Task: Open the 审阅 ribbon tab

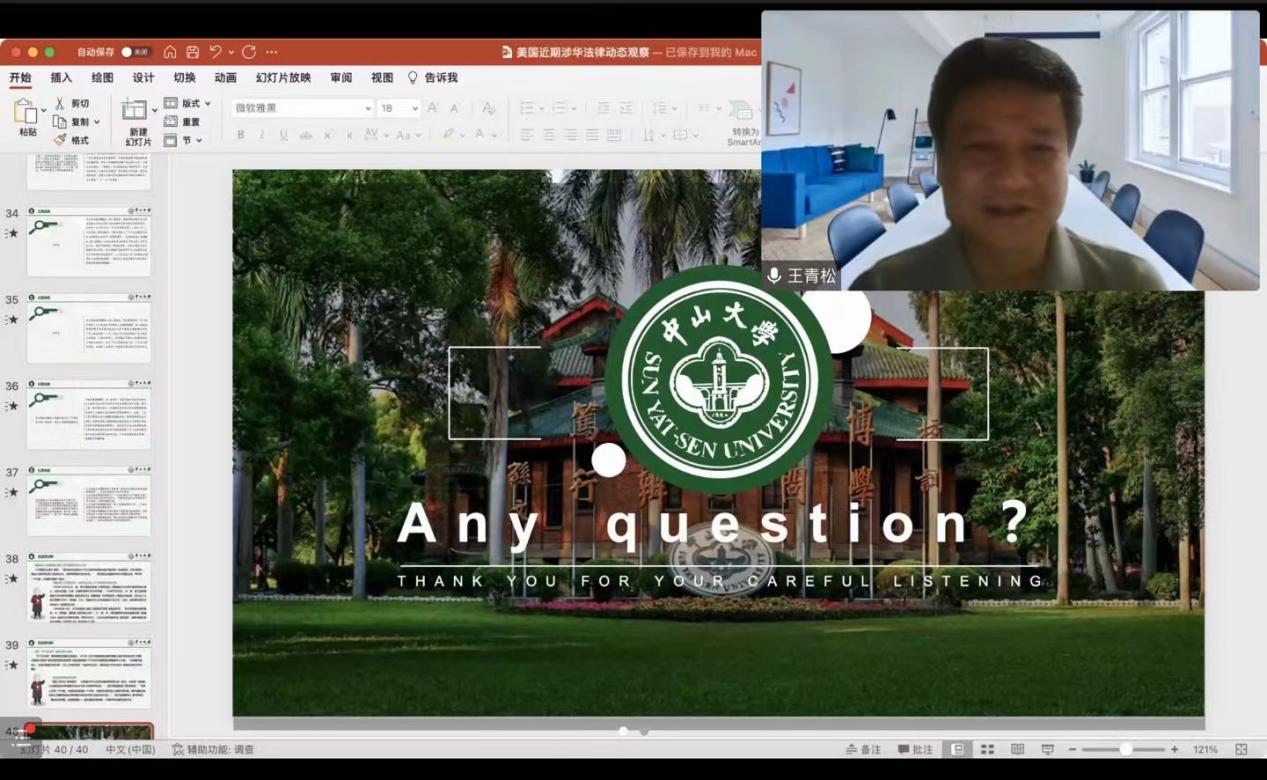Action: click(341, 77)
